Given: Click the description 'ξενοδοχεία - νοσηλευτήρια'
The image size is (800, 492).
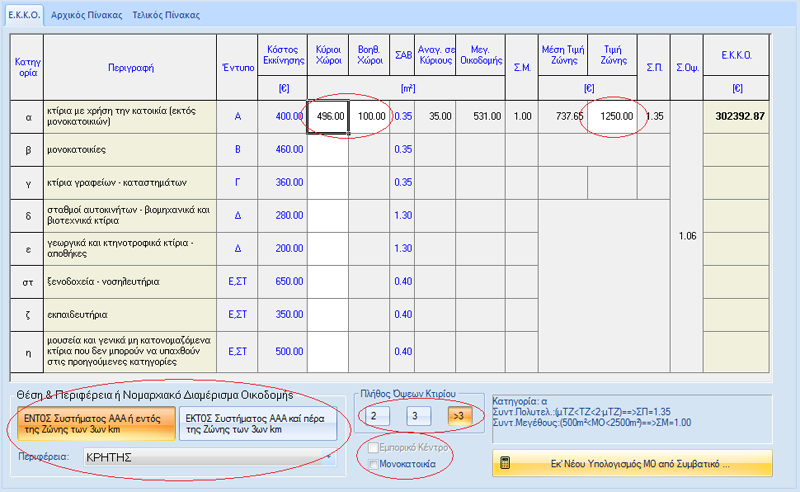Looking at the screenshot, I should pos(103,282).
